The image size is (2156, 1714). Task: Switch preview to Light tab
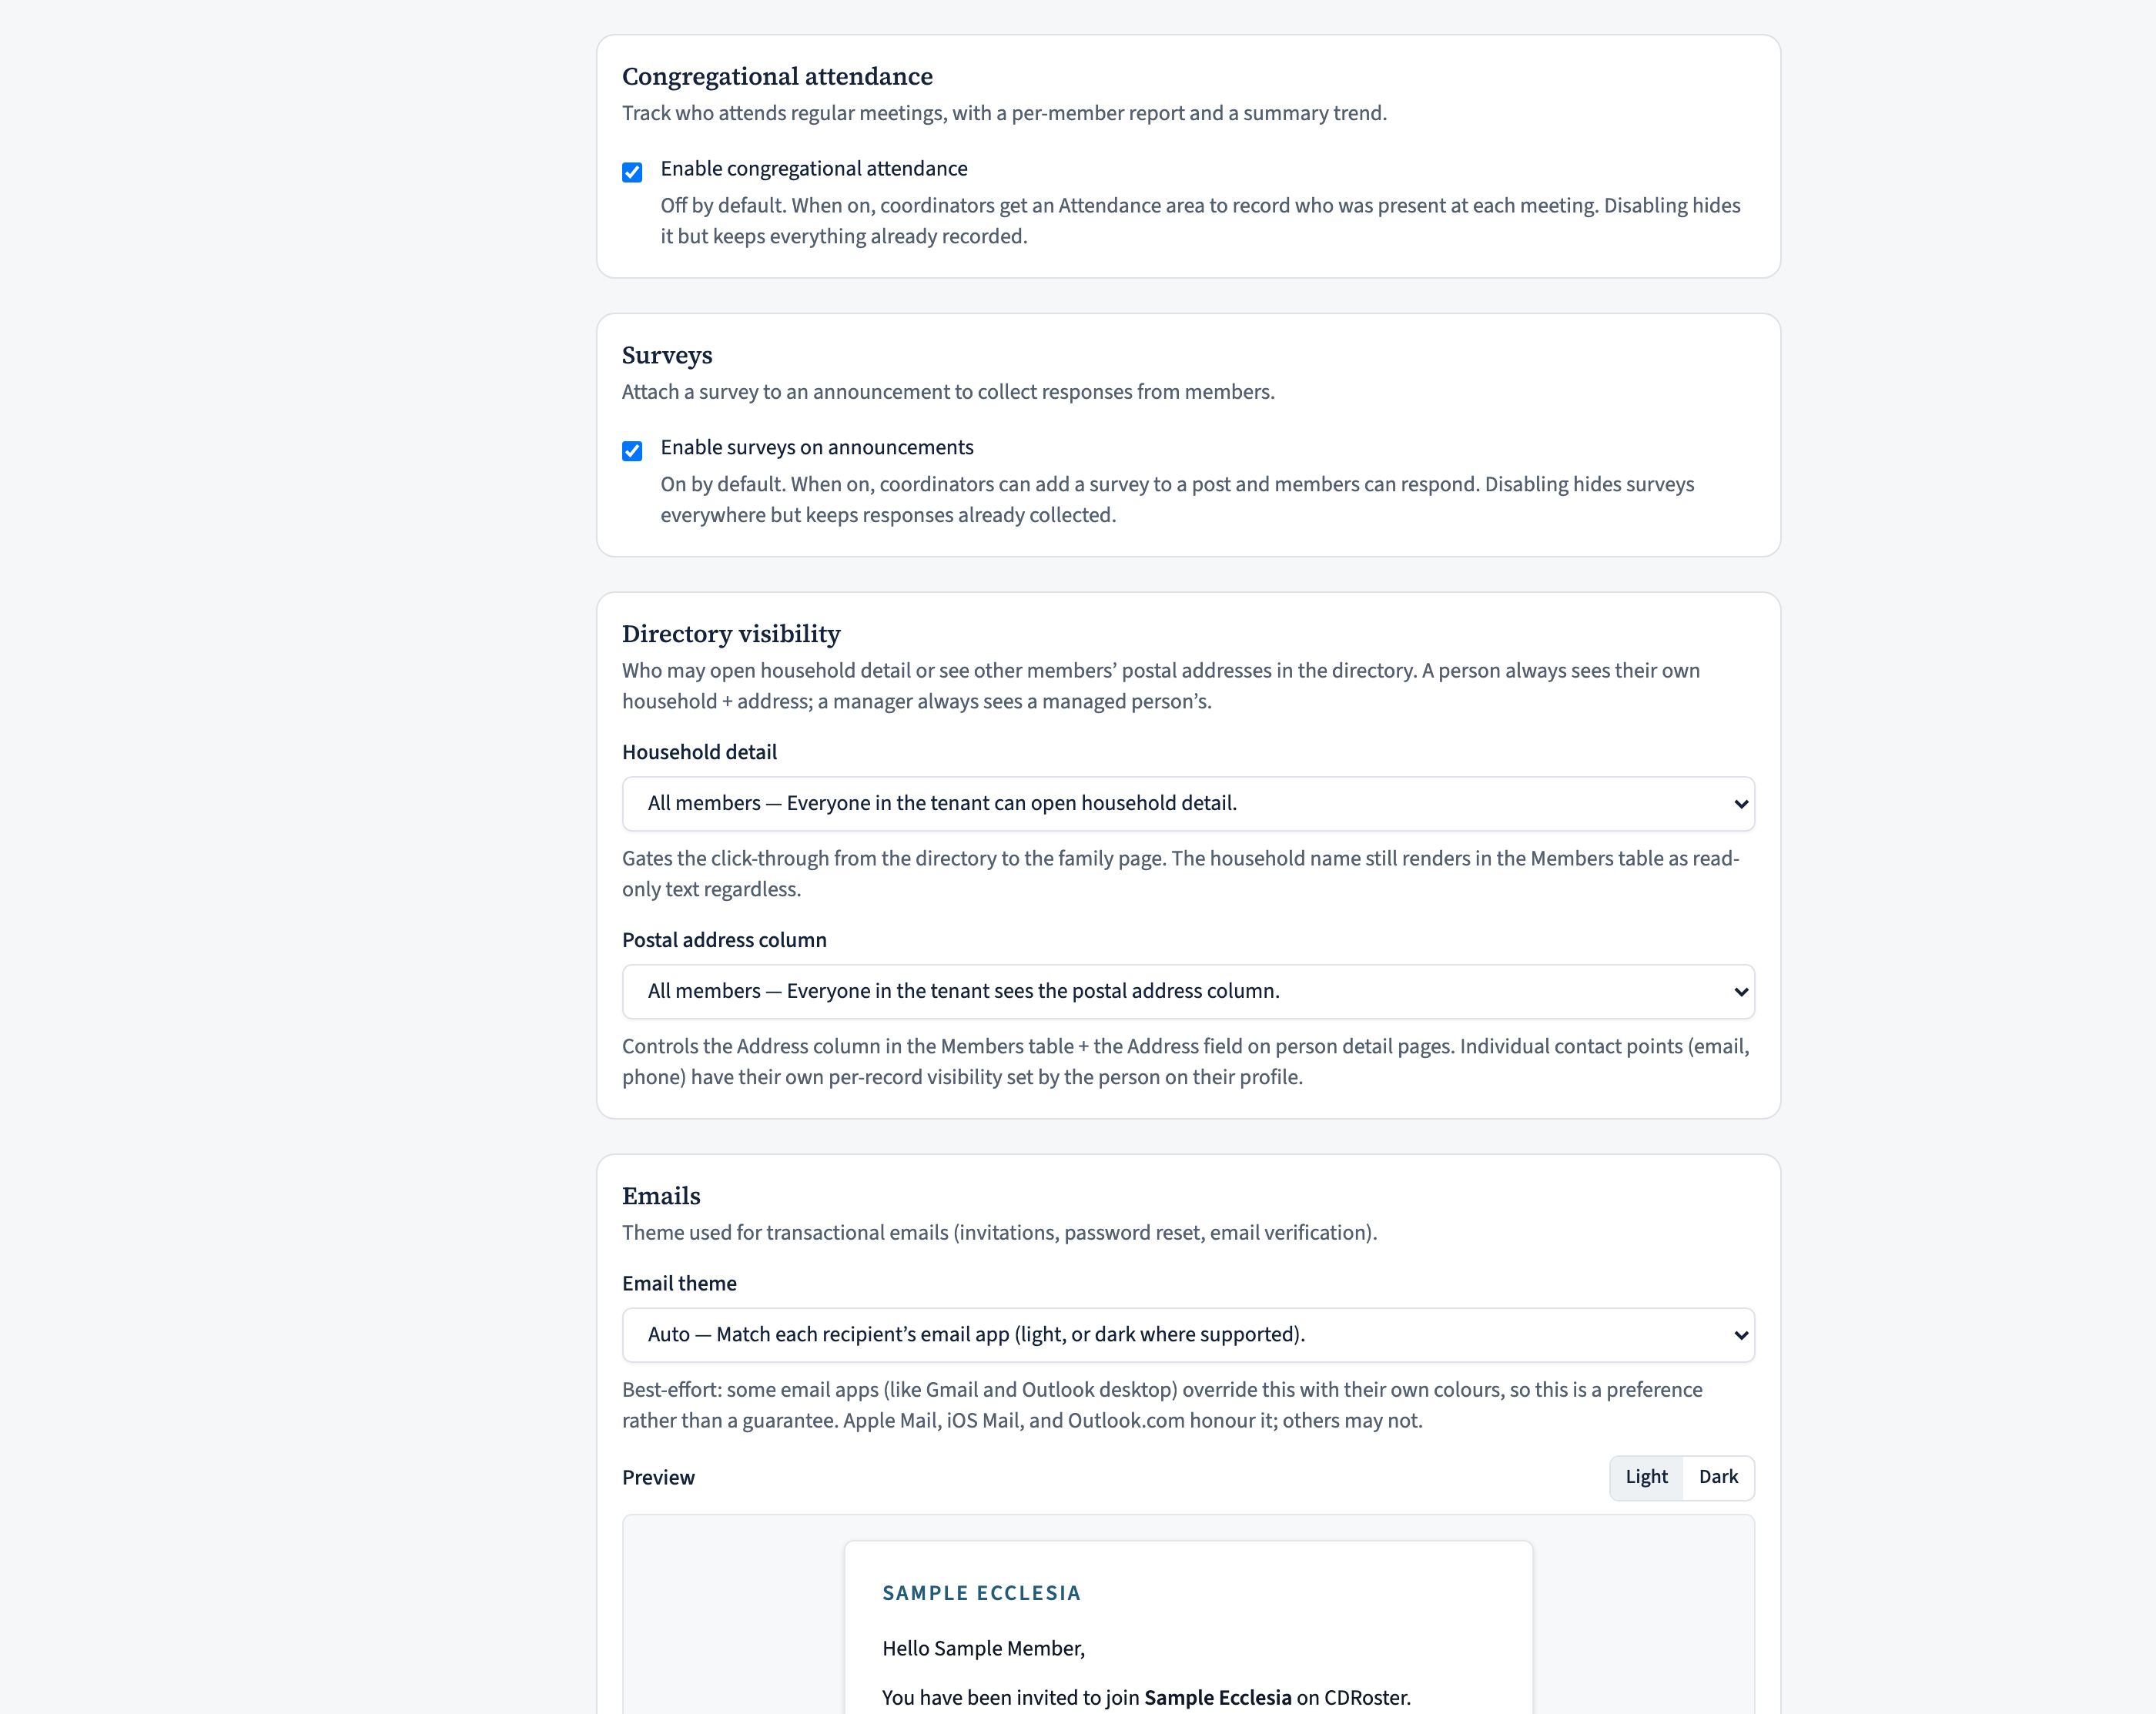(1646, 1477)
